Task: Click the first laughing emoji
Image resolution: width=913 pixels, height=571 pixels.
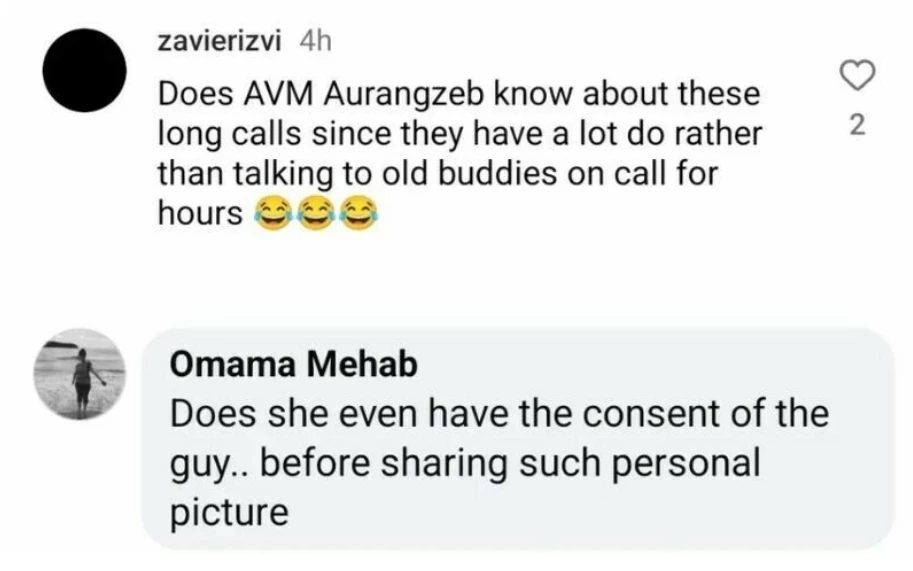Action: (272, 213)
